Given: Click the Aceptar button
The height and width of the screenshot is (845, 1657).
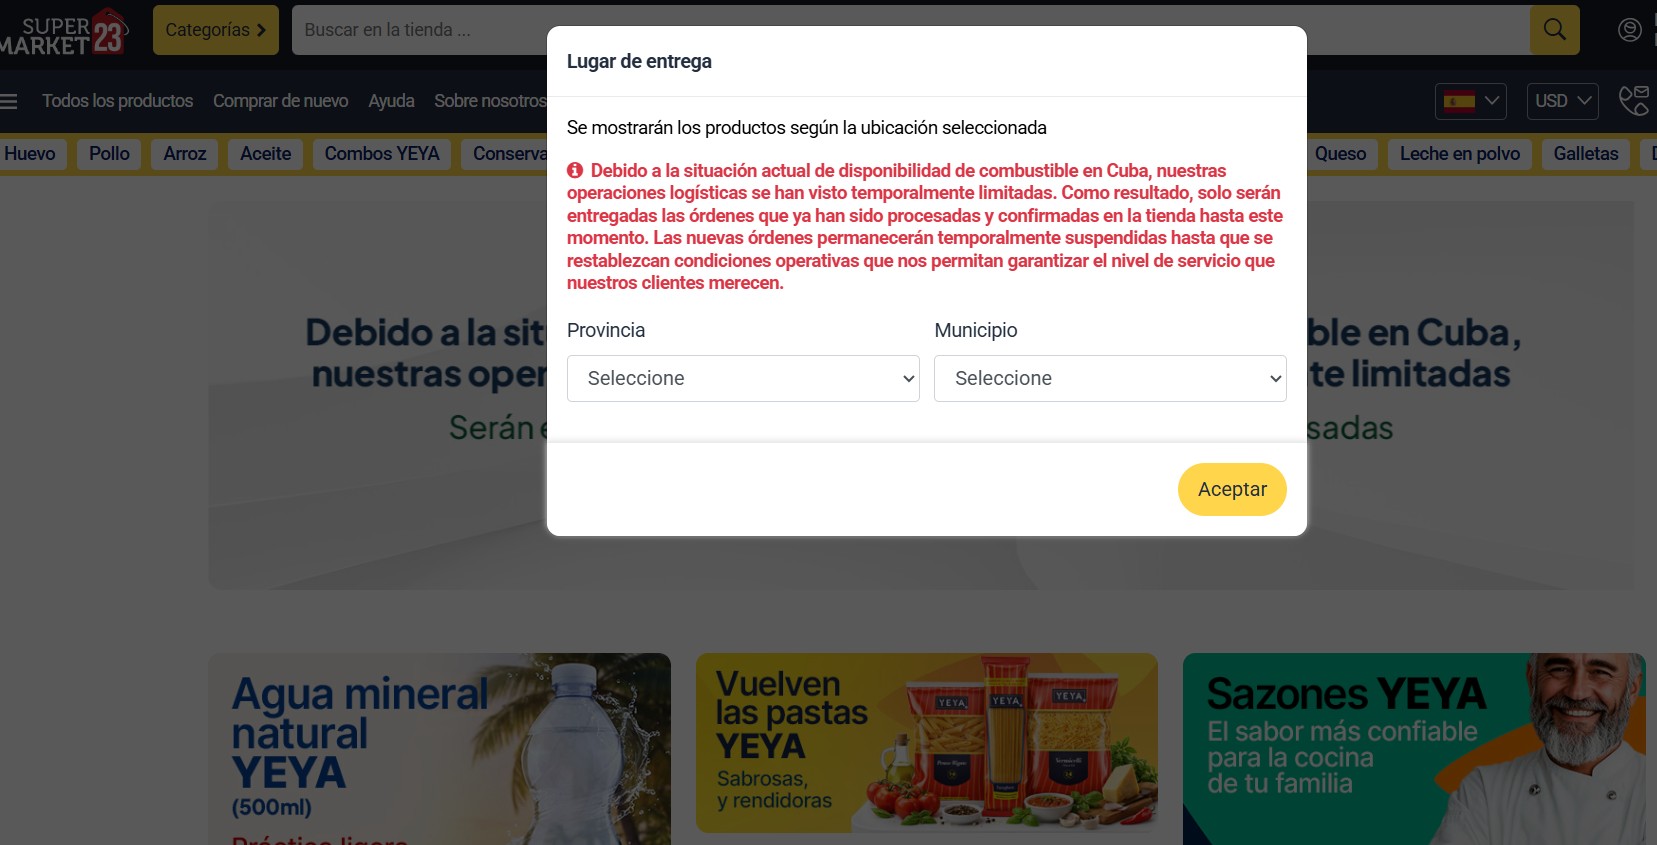Looking at the screenshot, I should (x=1232, y=489).
